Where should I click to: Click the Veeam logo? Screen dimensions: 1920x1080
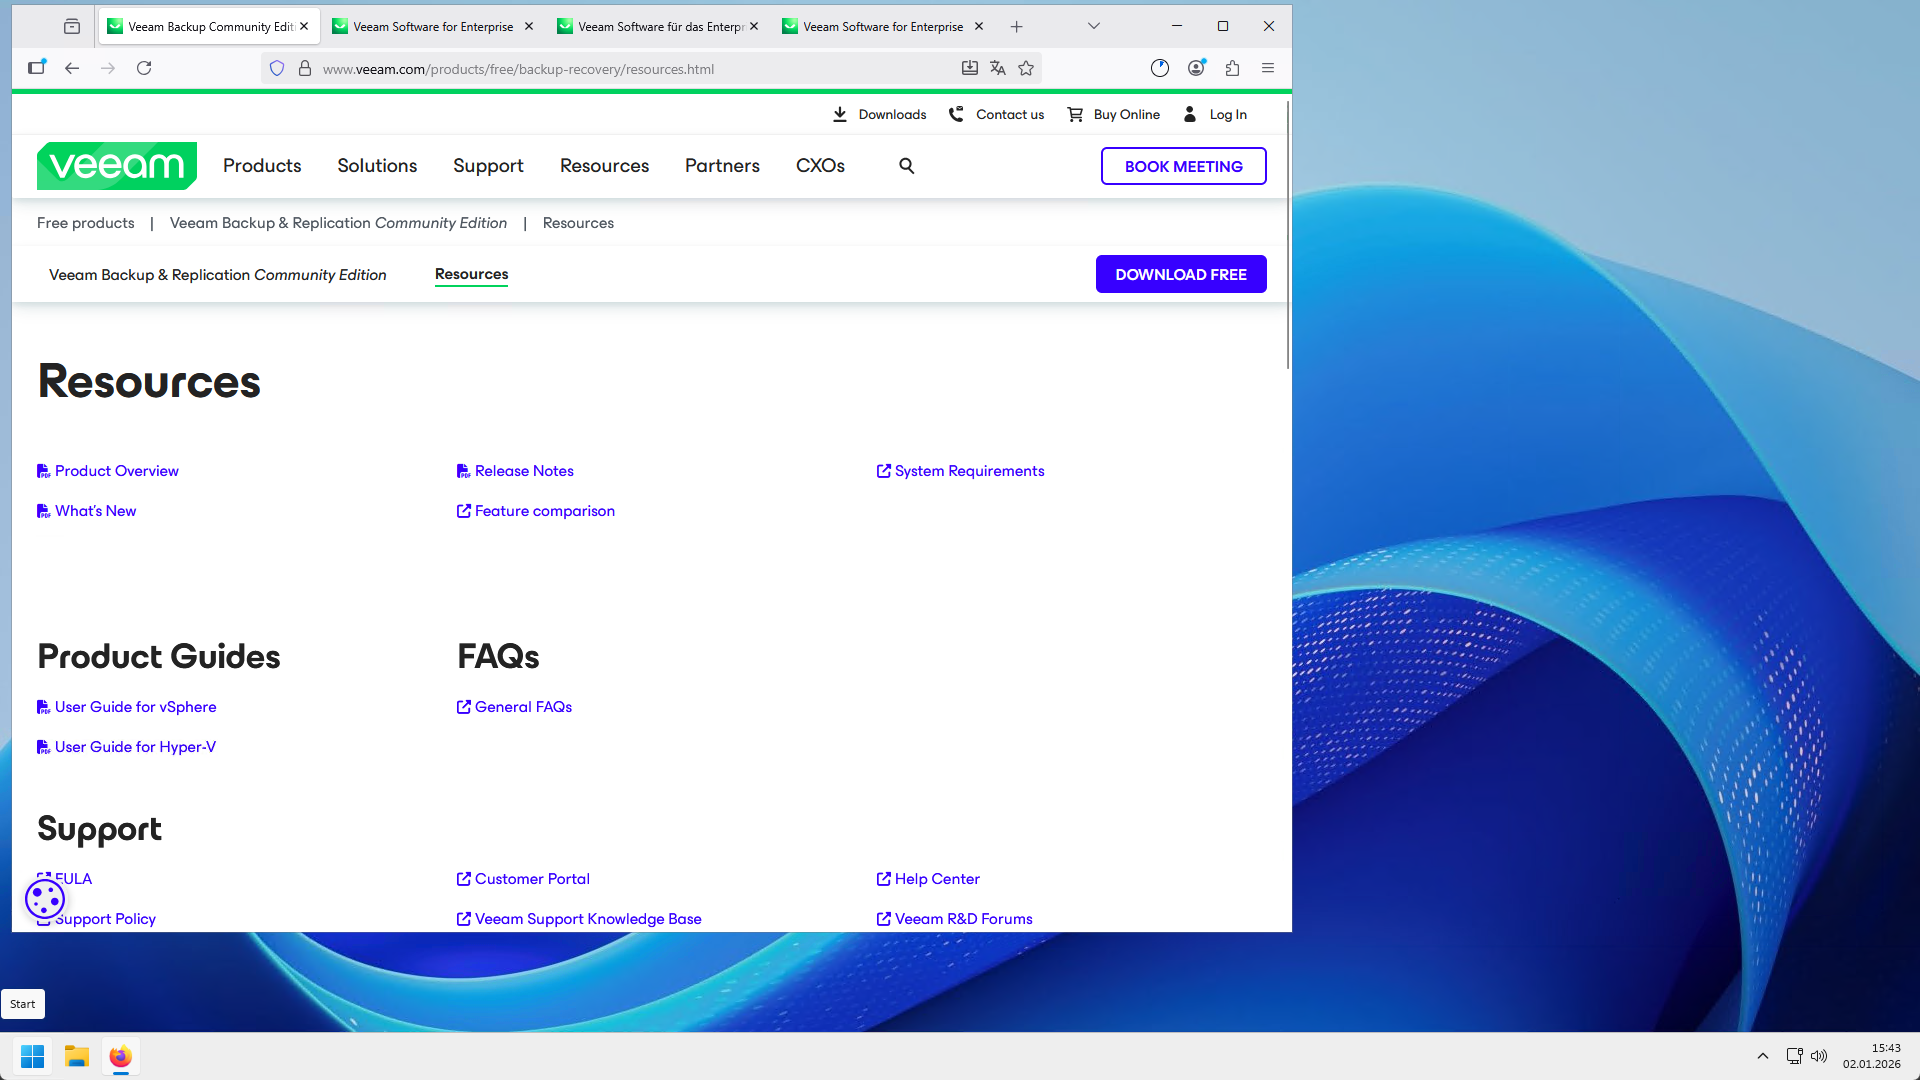(x=117, y=166)
